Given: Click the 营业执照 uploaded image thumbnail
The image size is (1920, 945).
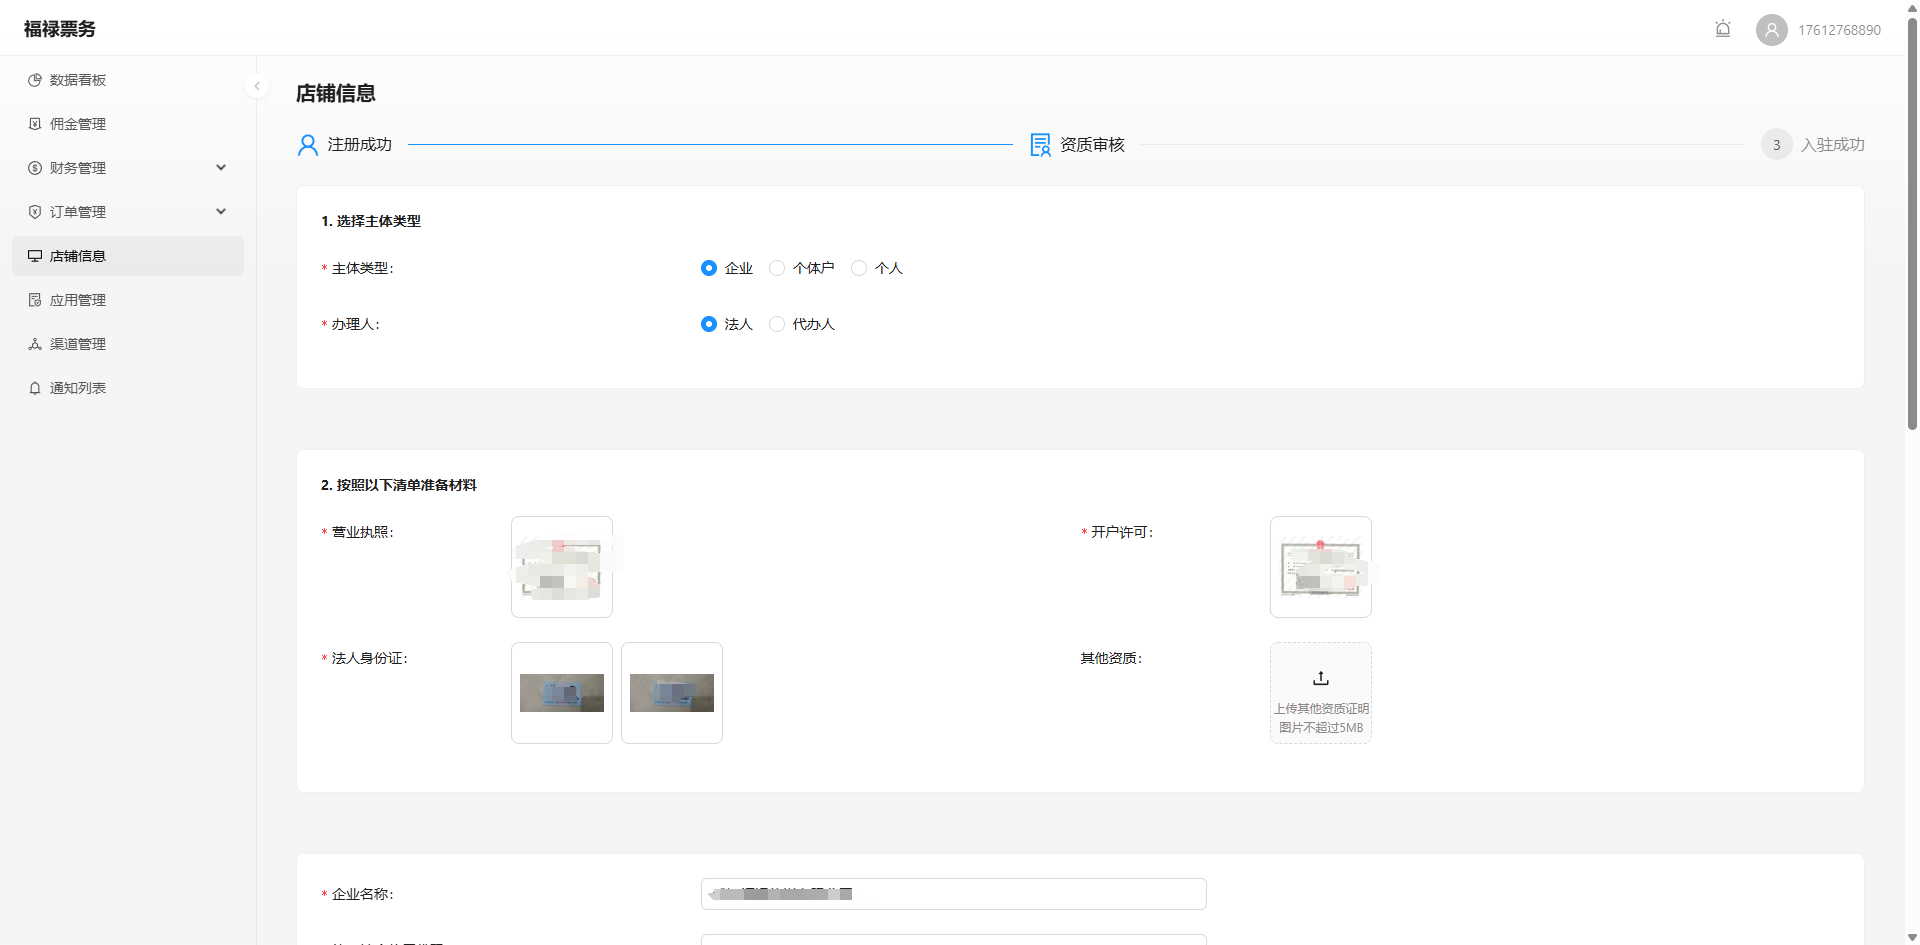Looking at the screenshot, I should click(x=561, y=567).
